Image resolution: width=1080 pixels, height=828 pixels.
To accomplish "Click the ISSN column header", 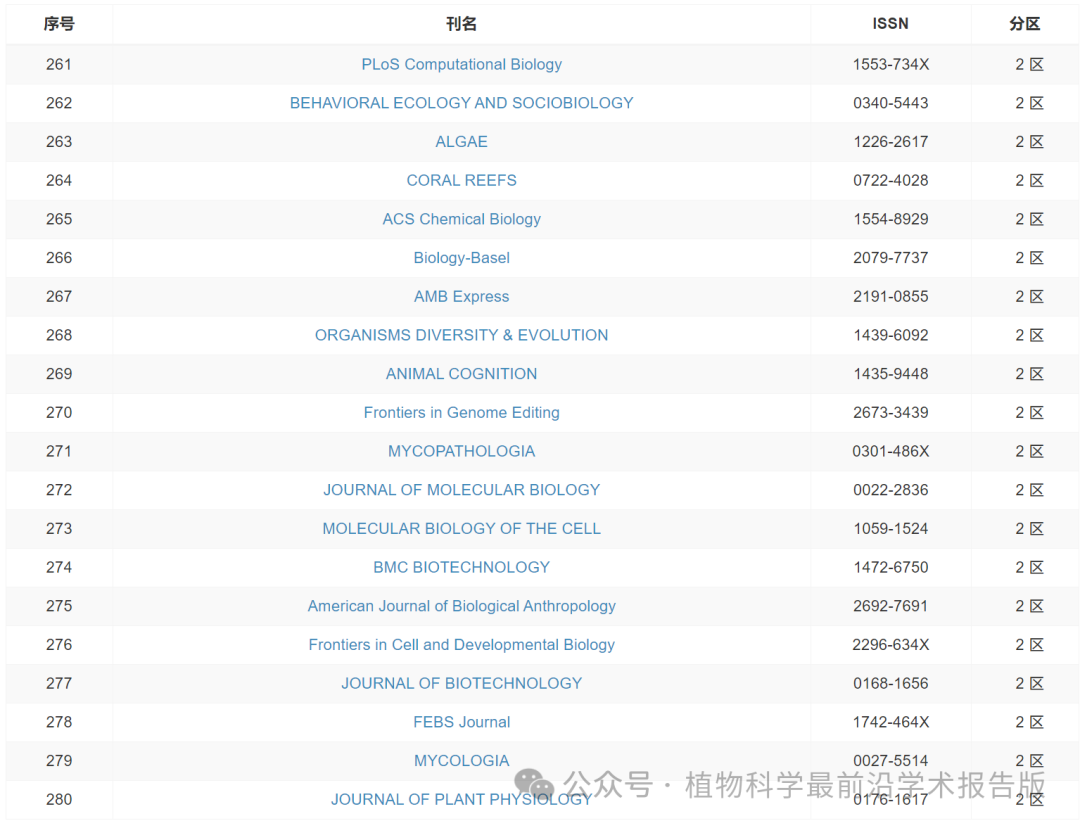I will (890, 24).
